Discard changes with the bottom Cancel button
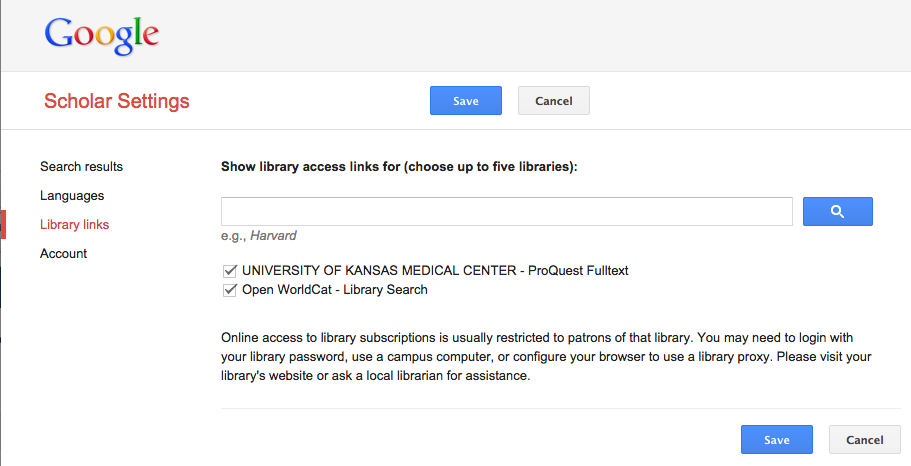Image resolution: width=911 pixels, height=466 pixels. pyautogui.click(x=865, y=440)
